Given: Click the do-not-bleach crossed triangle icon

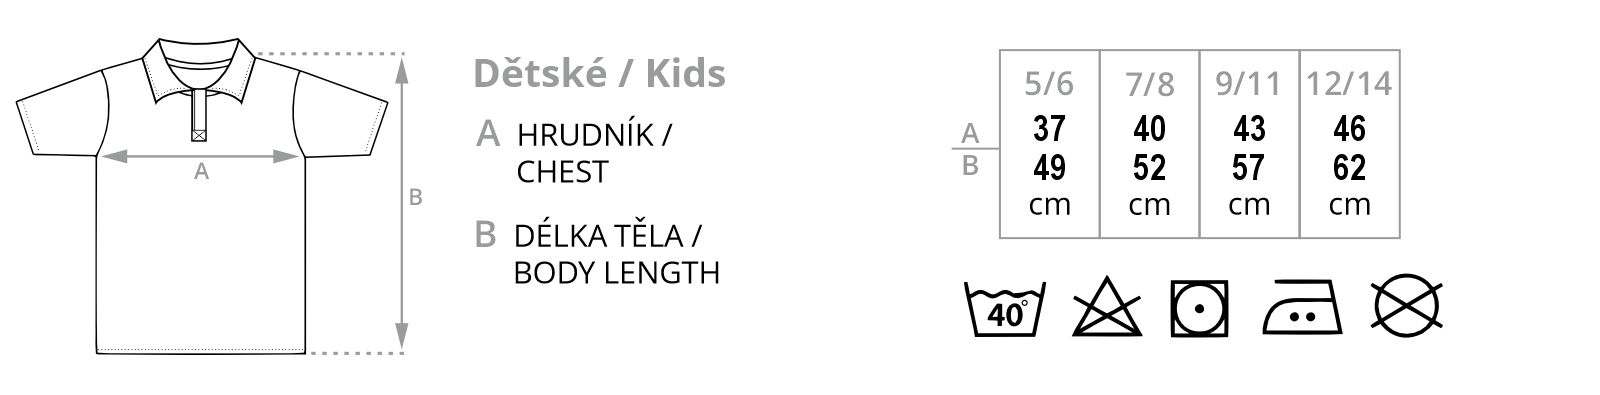Looking at the screenshot, I should tap(1107, 307).
